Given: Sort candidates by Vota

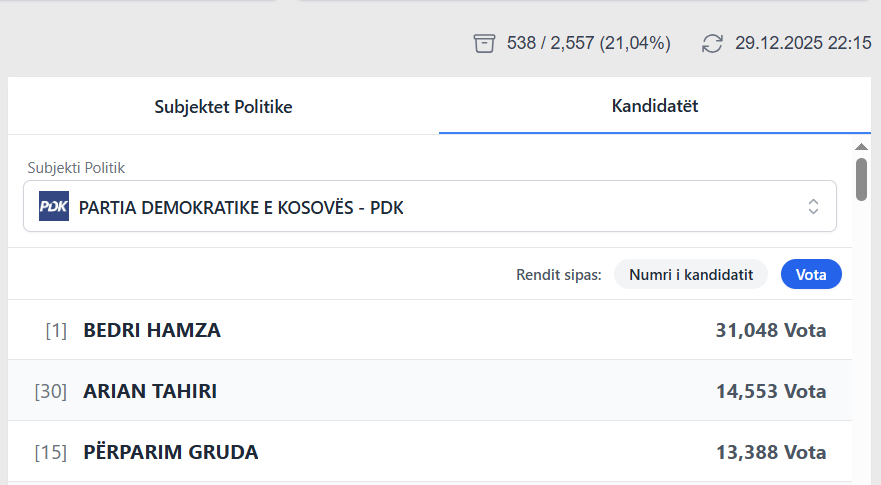Looking at the screenshot, I should (810, 274).
